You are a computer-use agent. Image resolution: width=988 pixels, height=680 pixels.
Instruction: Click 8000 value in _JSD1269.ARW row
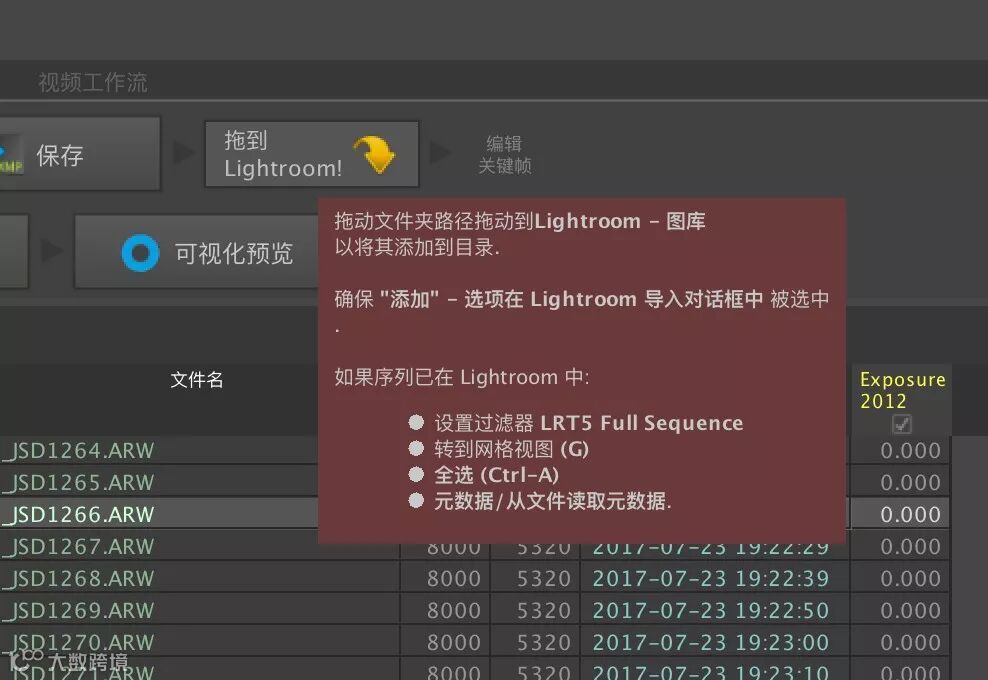click(454, 611)
